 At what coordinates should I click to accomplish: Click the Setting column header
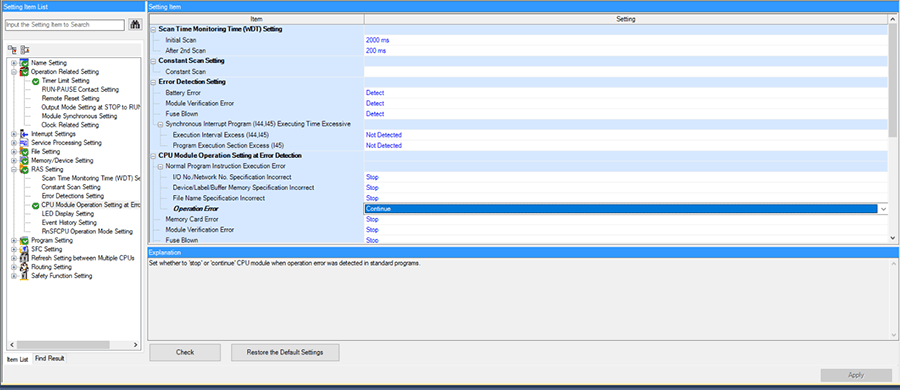[x=626, y=19]
